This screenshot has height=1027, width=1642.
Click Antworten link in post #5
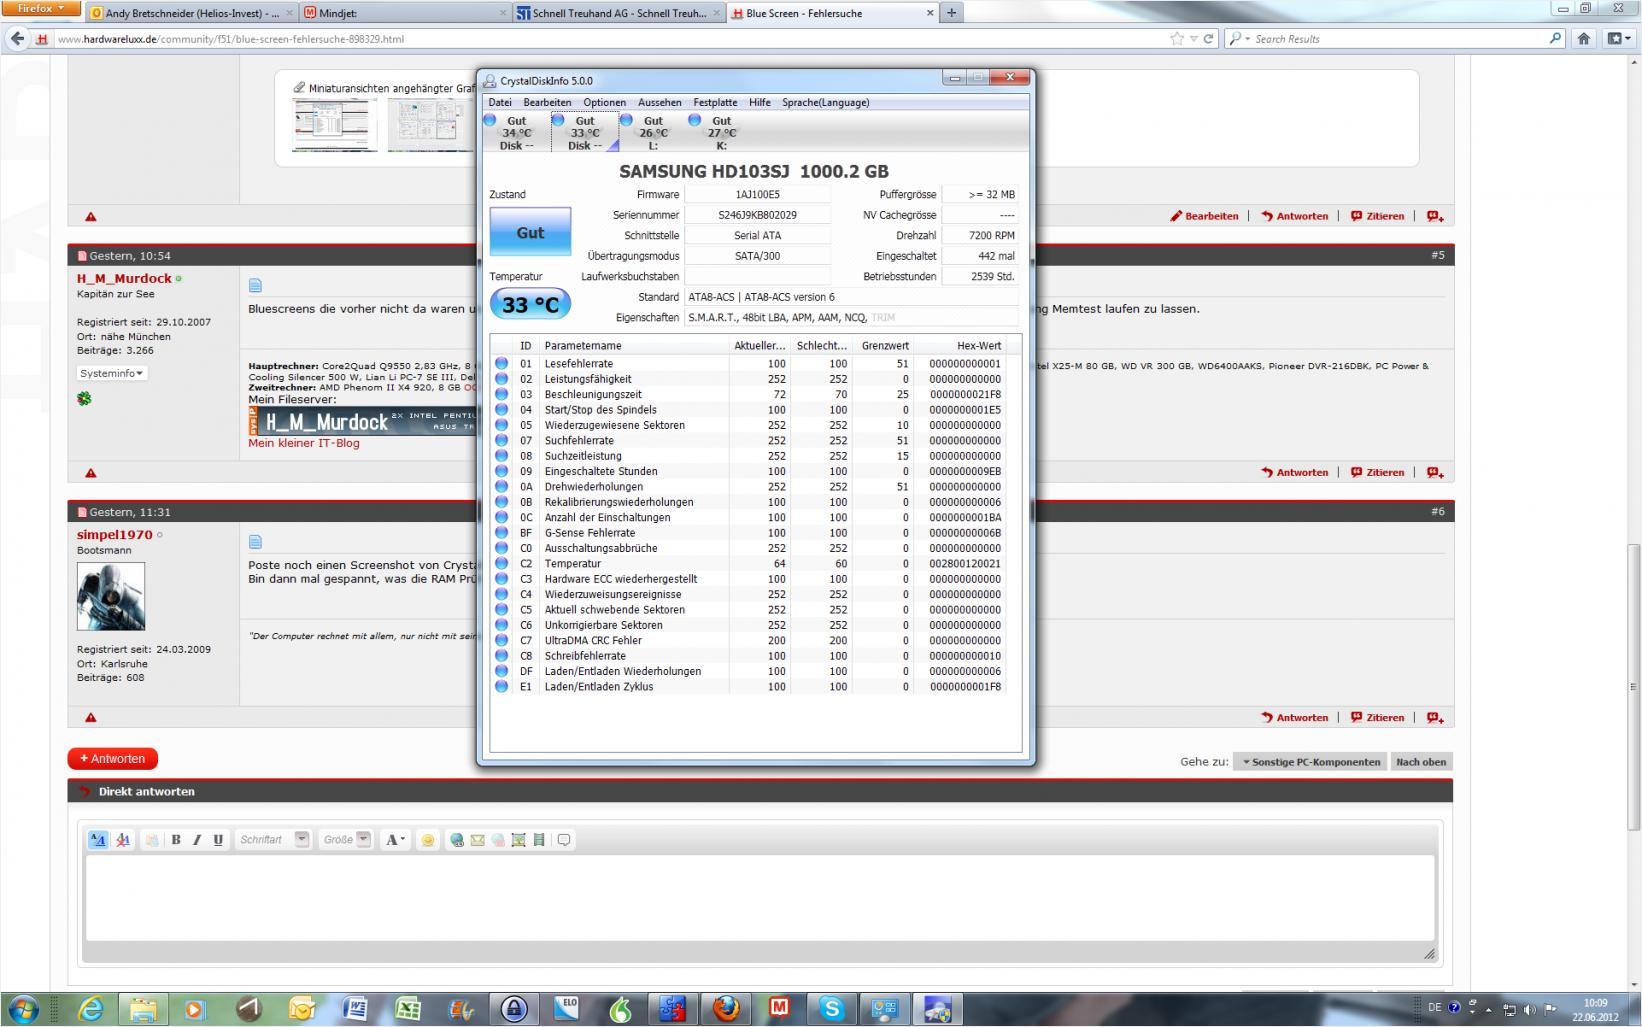[1295, 472]
